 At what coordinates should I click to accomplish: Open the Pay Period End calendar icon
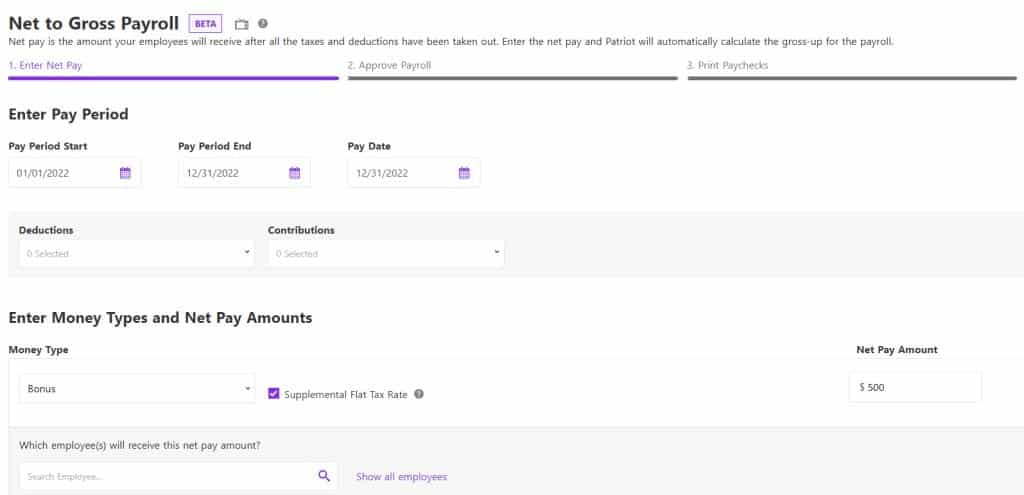click(295, 173)
